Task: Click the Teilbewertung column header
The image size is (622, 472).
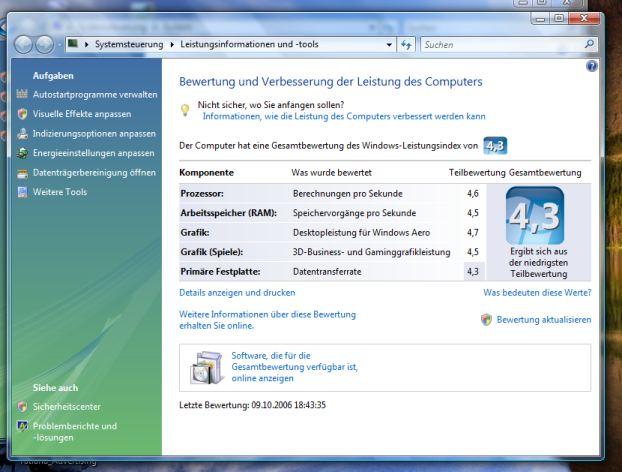Action: click(x=477, y=173)
